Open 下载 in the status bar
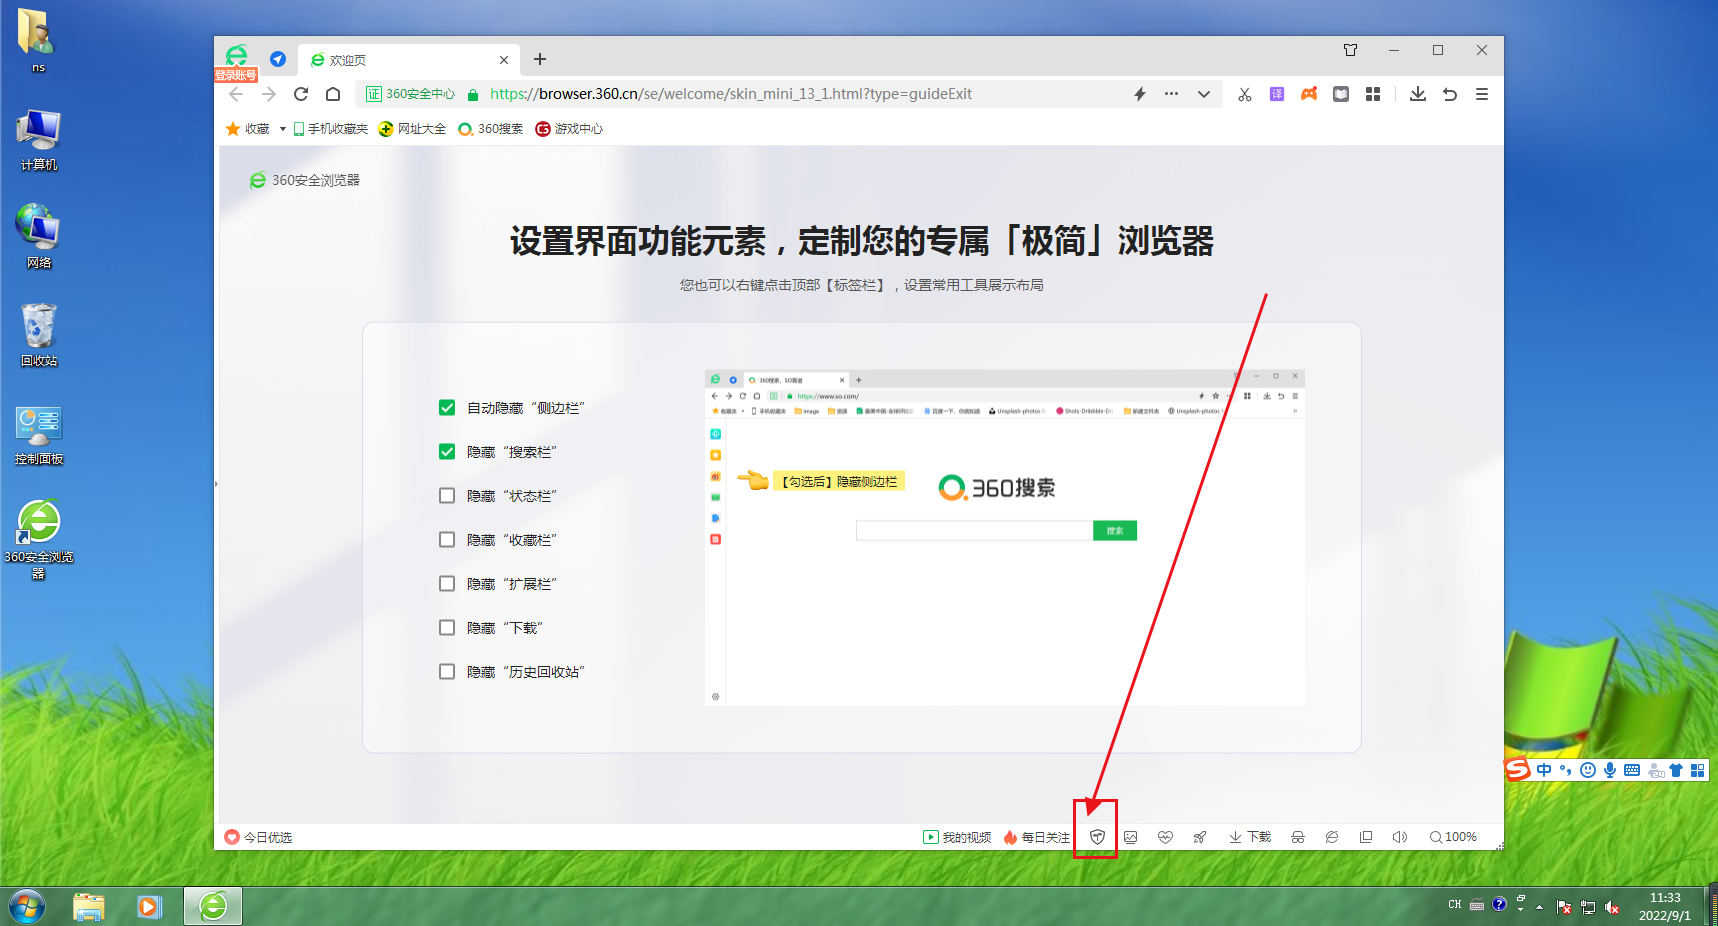Image resolution: width=1718 pixels, height=926 pixels. pos(1250,837)
